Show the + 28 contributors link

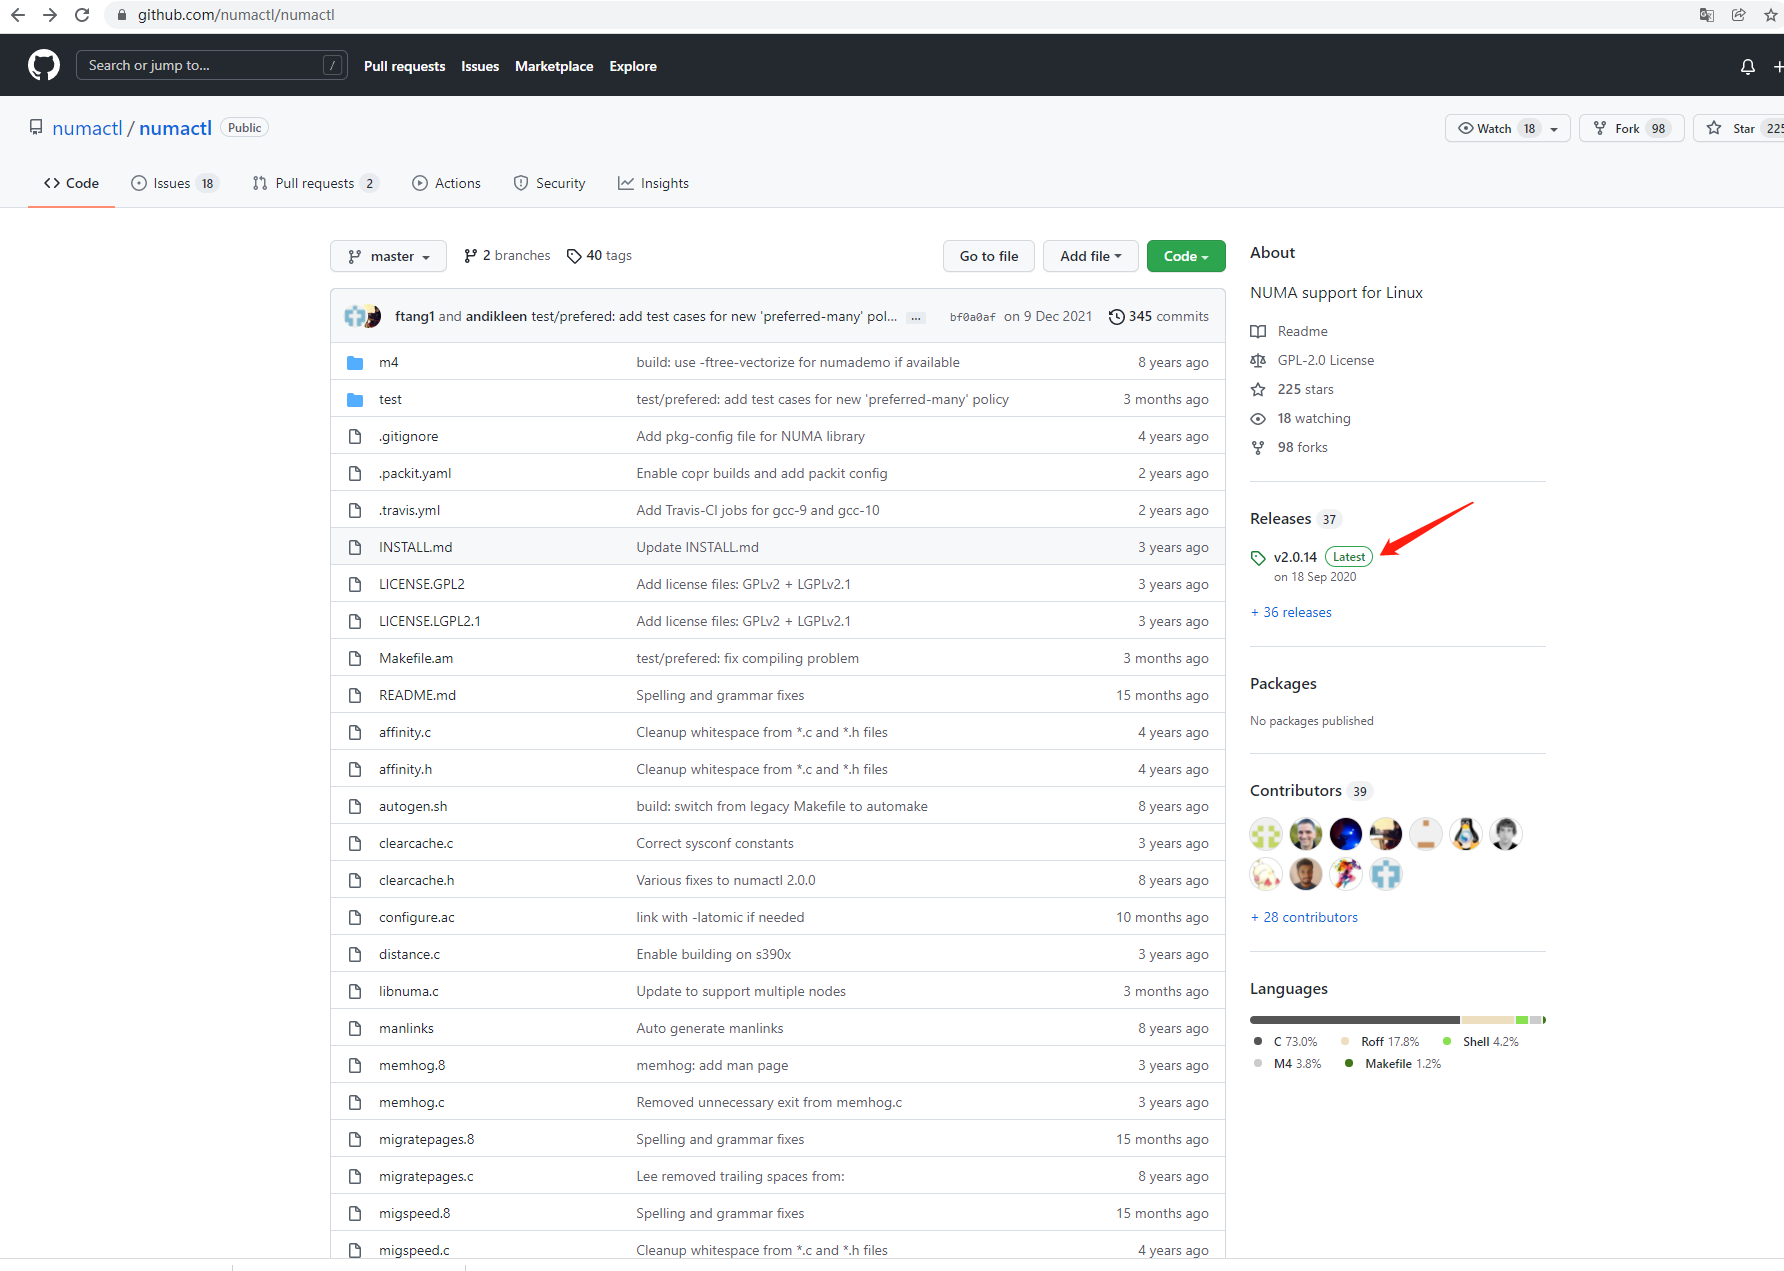point(1304,917)
